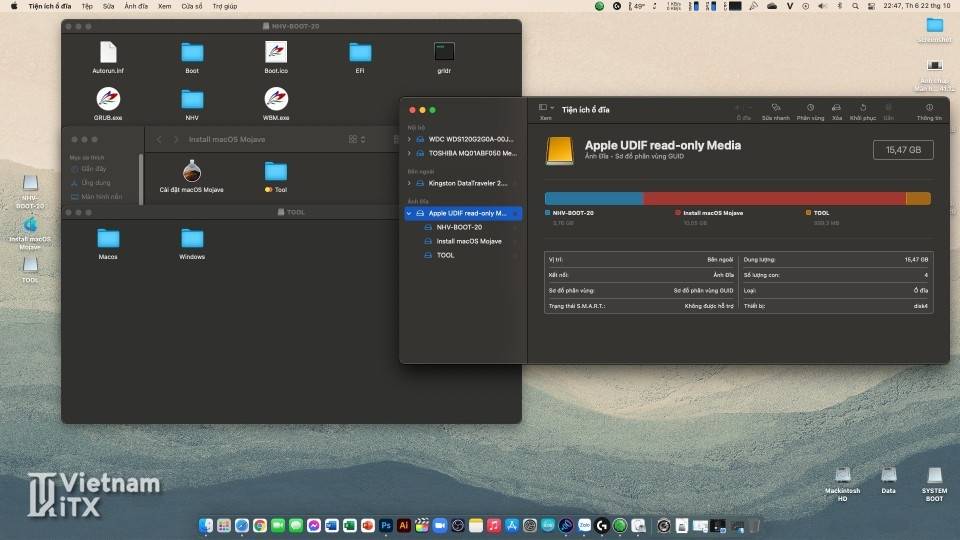This screenshot has width=960, height=540.
Task: Open the Cài đặt macOS Mojave installer icon
Action: [x=192, y=172]
